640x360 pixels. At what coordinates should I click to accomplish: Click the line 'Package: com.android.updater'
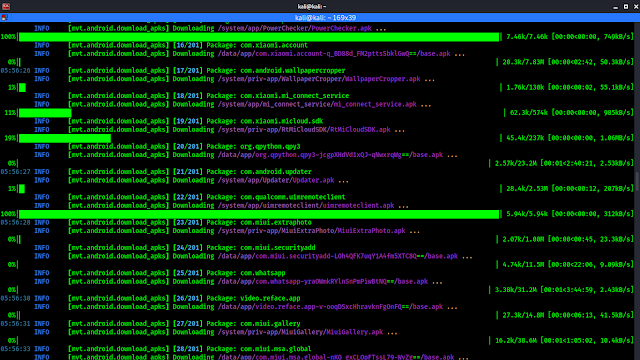pyautogui.click(x=259, y=172)
